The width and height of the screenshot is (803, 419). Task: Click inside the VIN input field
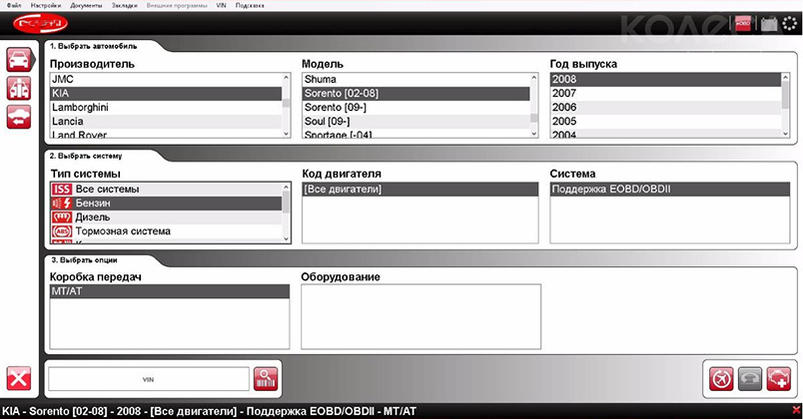[x=149, y=380]
